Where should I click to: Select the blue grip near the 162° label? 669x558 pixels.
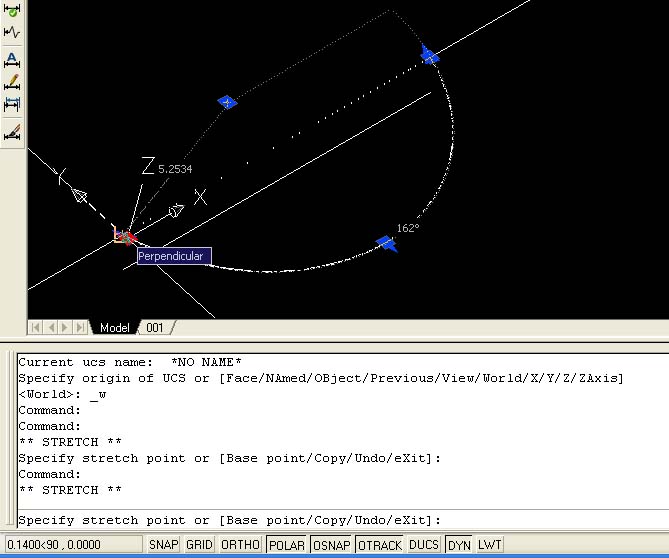(x=387, y=244)
